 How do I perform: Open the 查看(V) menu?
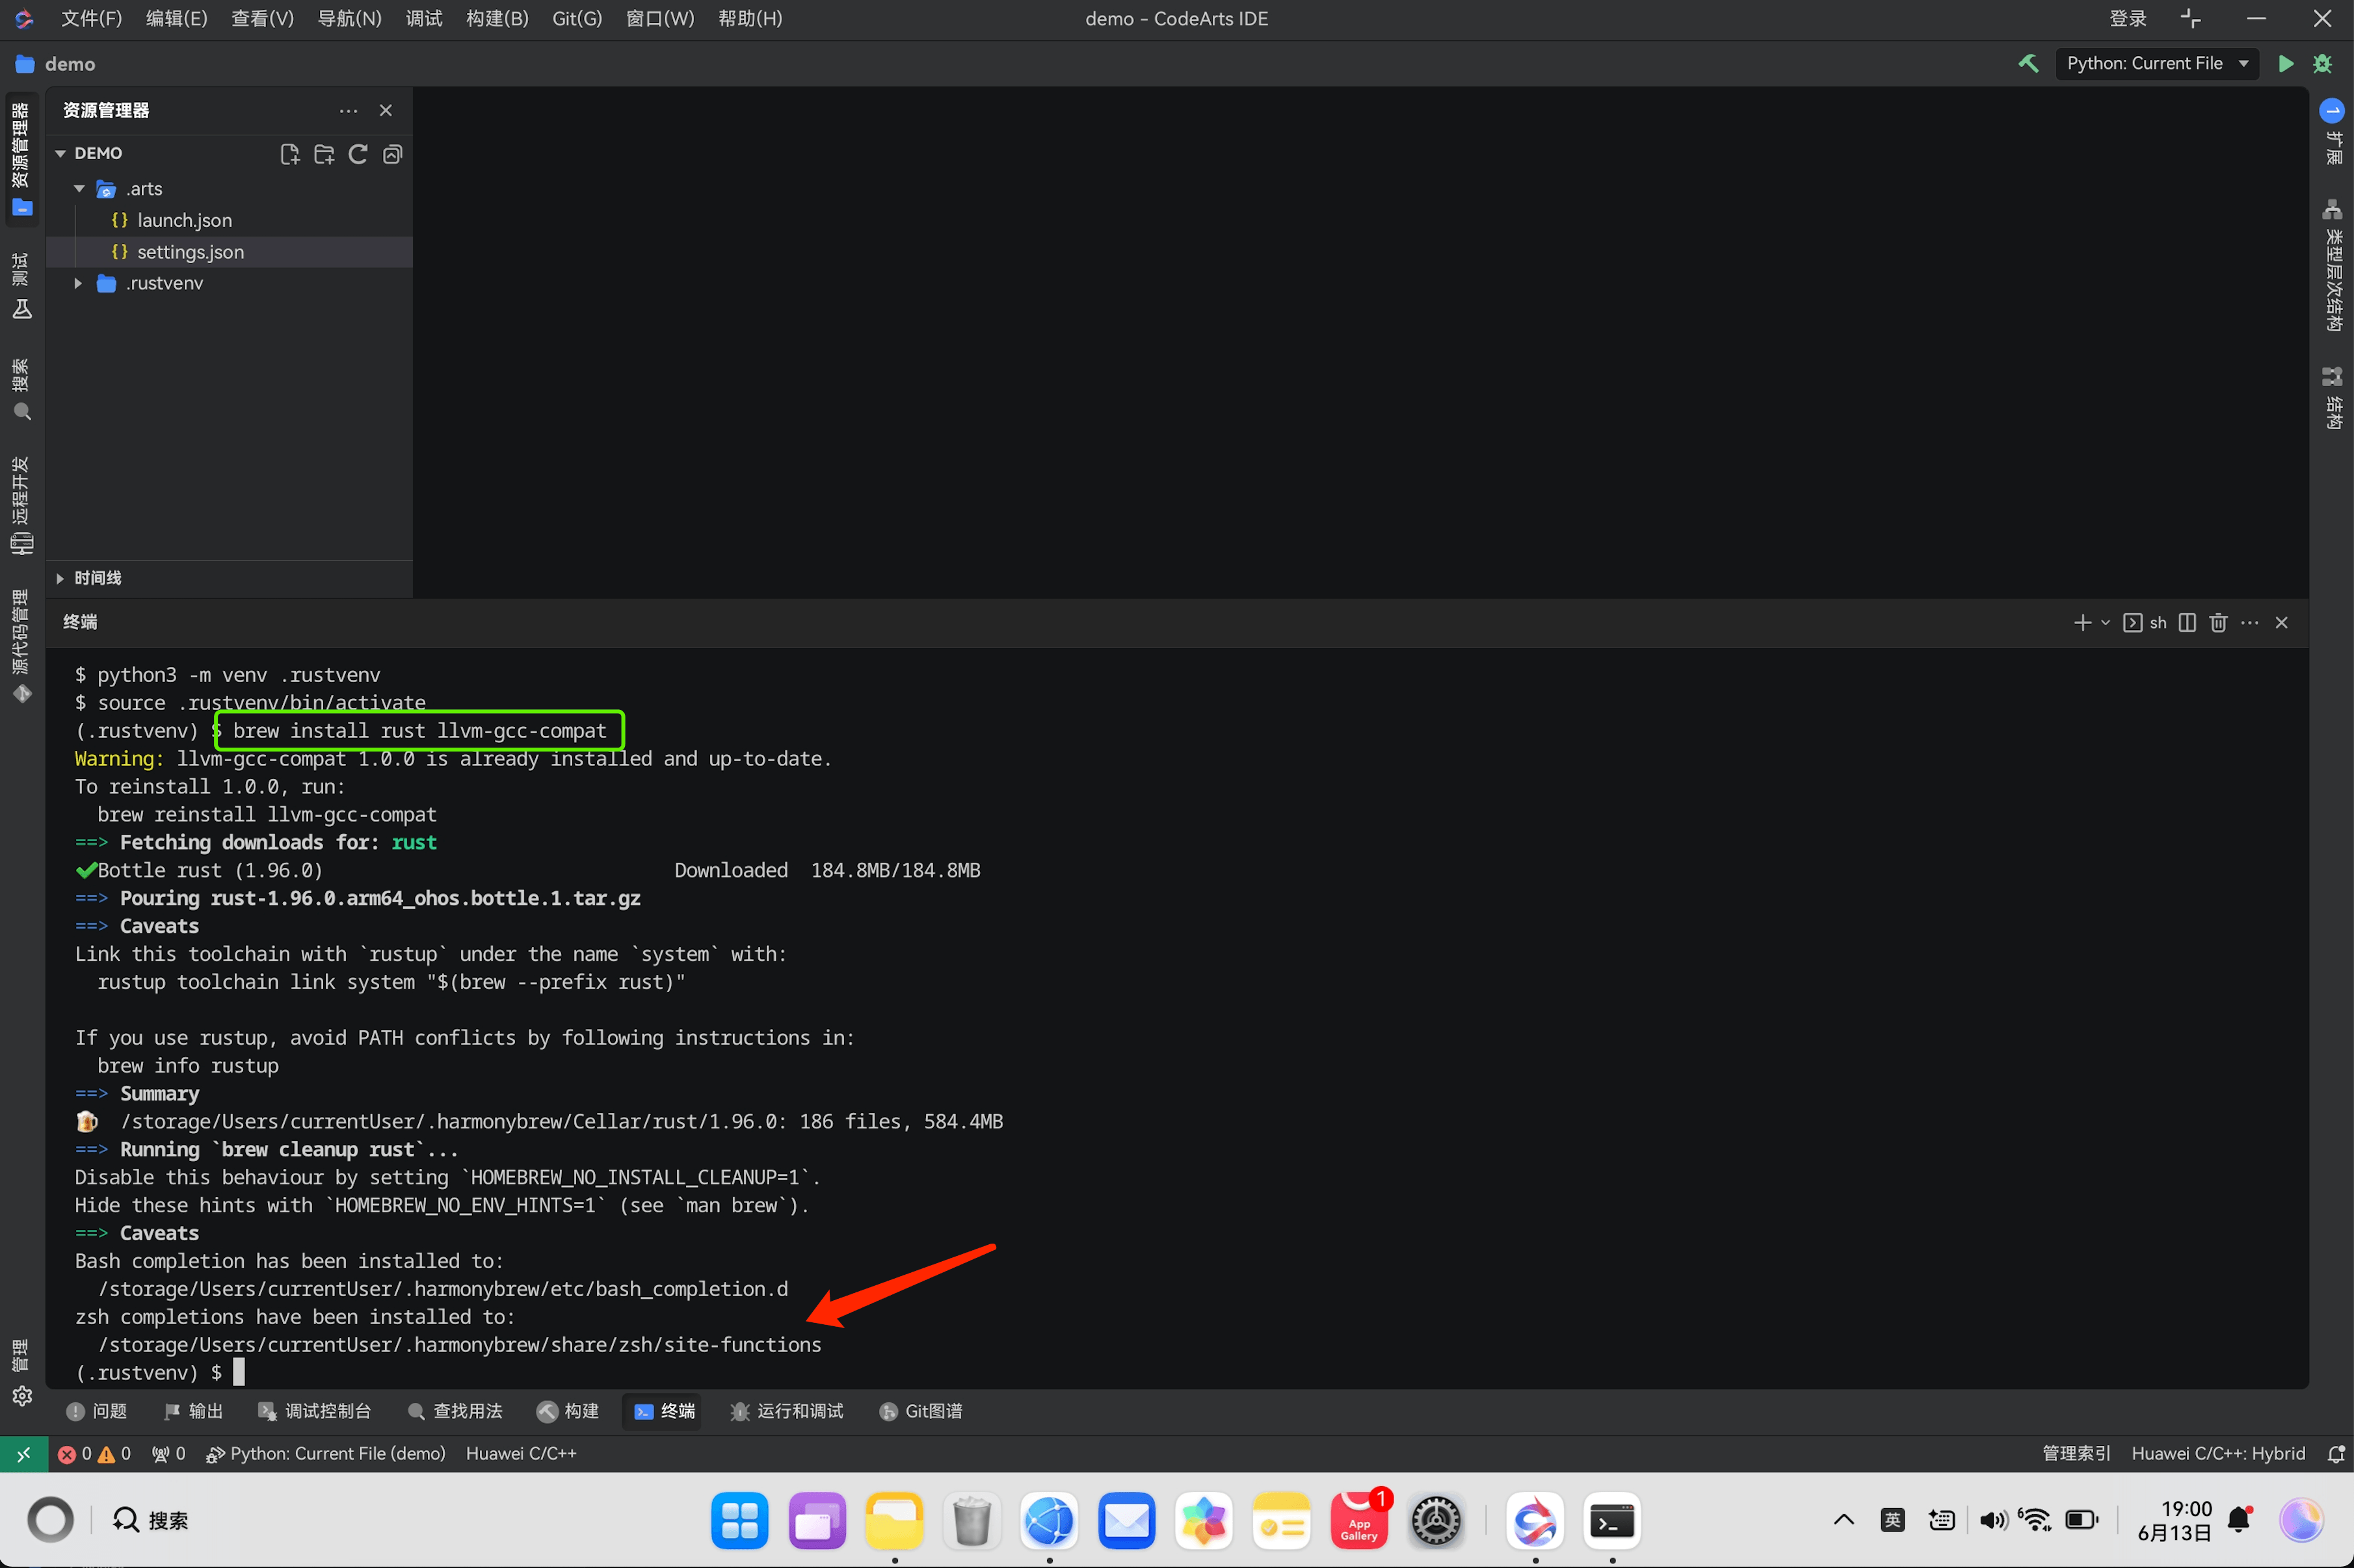263,18
